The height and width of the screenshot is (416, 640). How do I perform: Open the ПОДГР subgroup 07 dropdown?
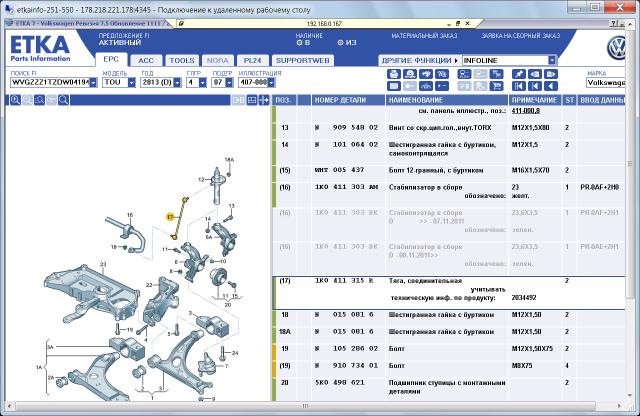pos(229,82)
